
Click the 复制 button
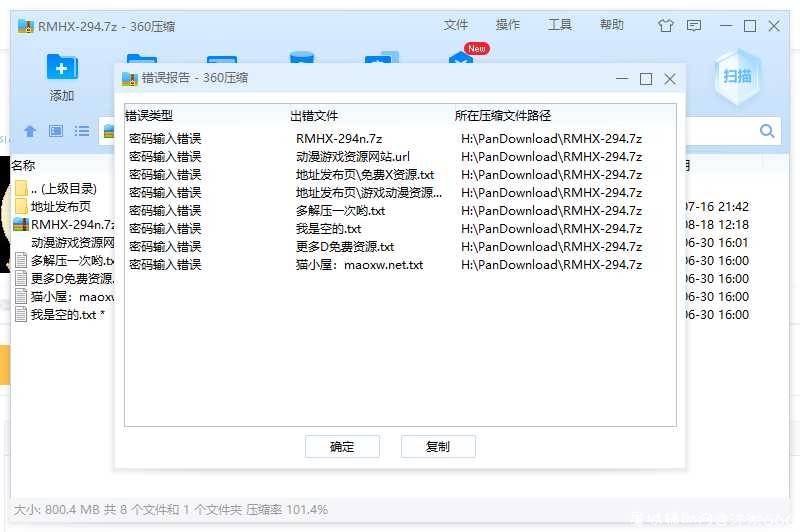[x=438, y=446]
